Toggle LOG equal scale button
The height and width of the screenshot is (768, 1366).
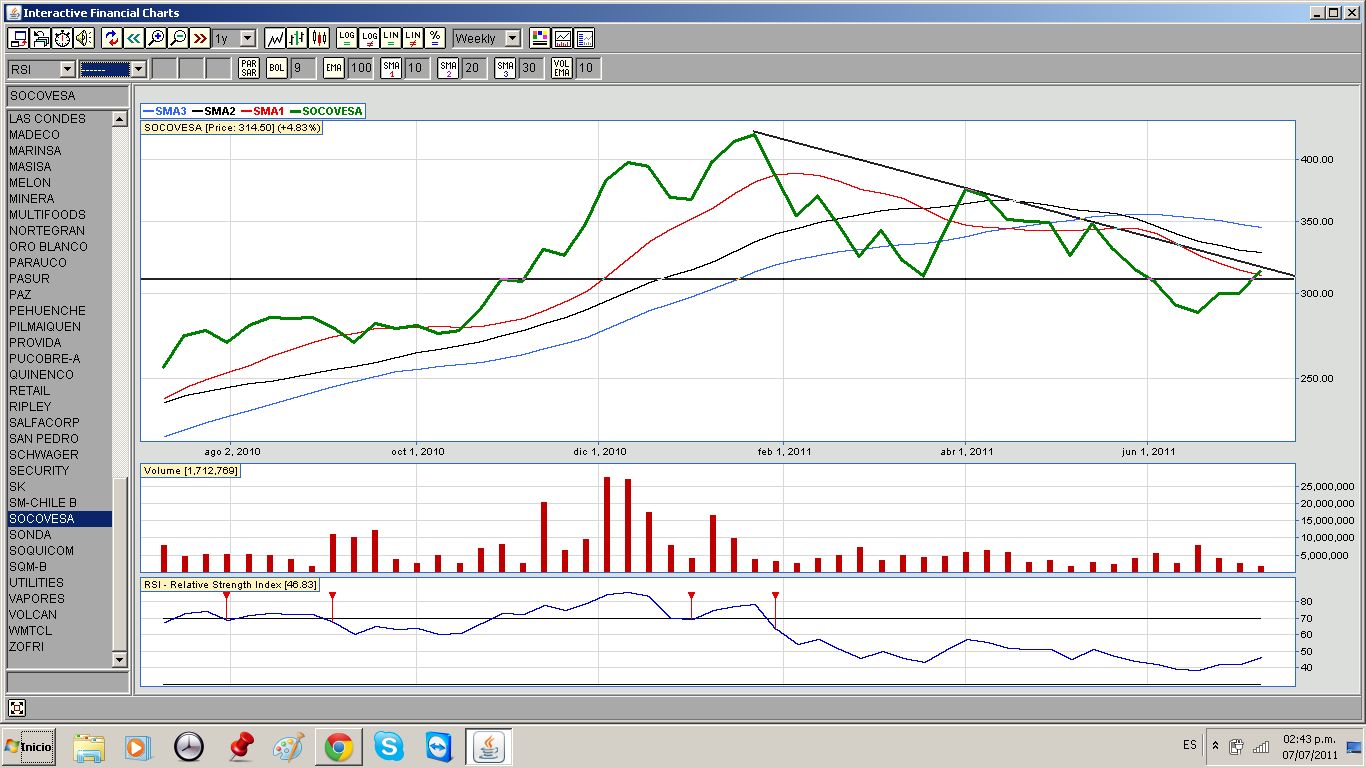coord(347,38)
